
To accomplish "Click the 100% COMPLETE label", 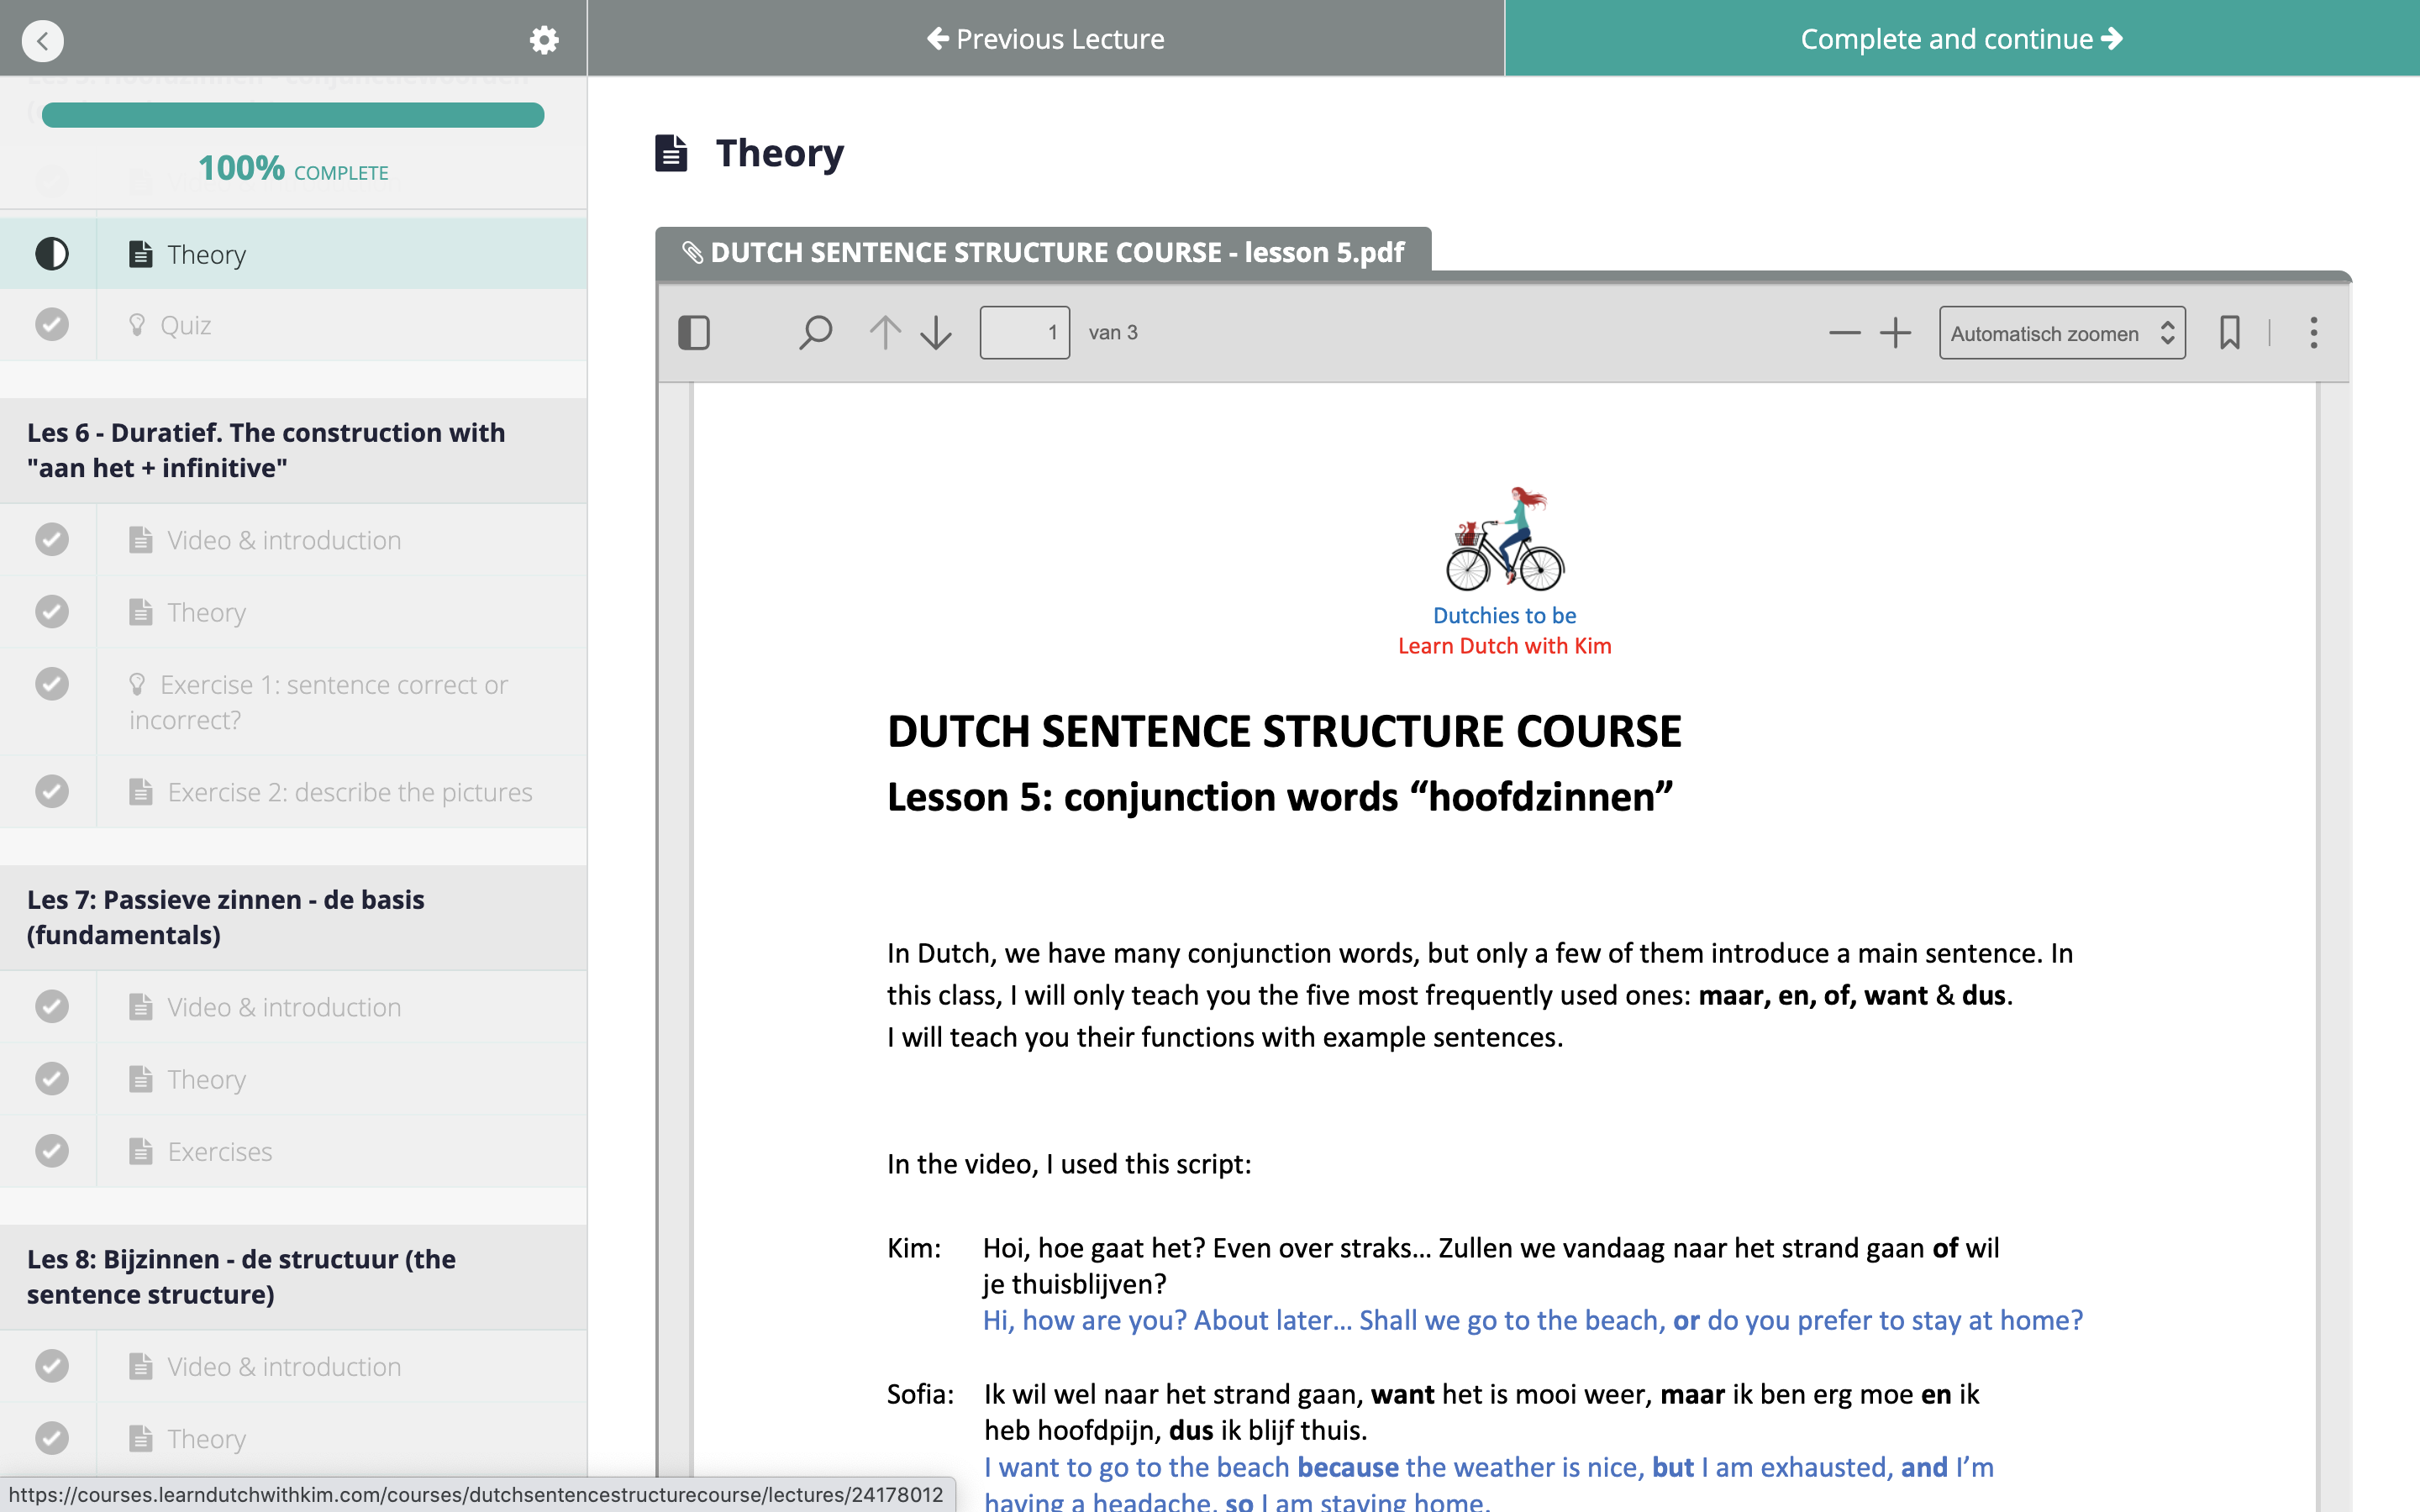I will point(293,169).
